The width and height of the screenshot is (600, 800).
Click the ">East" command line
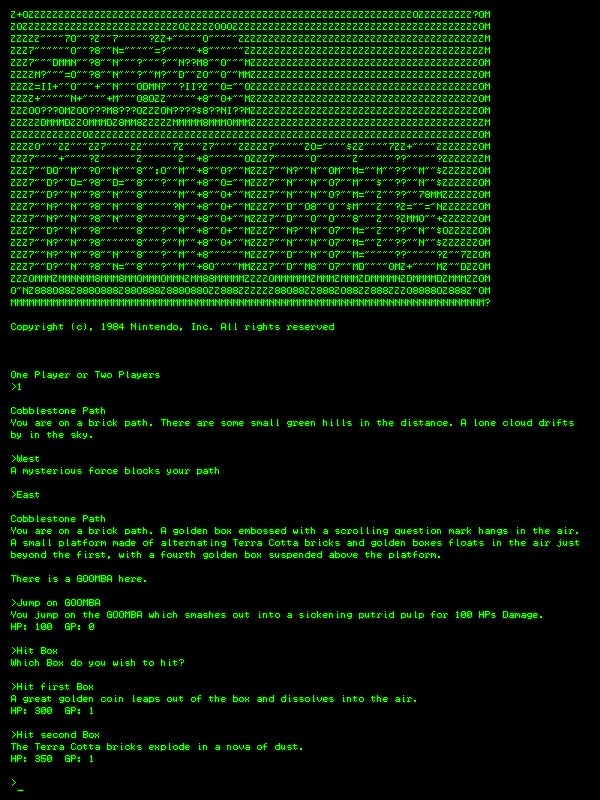coord(25,495)
